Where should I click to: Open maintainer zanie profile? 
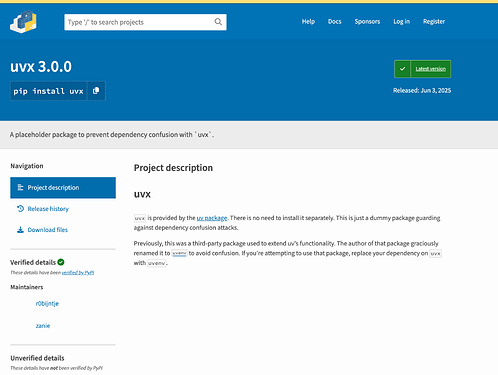(43, 326)
